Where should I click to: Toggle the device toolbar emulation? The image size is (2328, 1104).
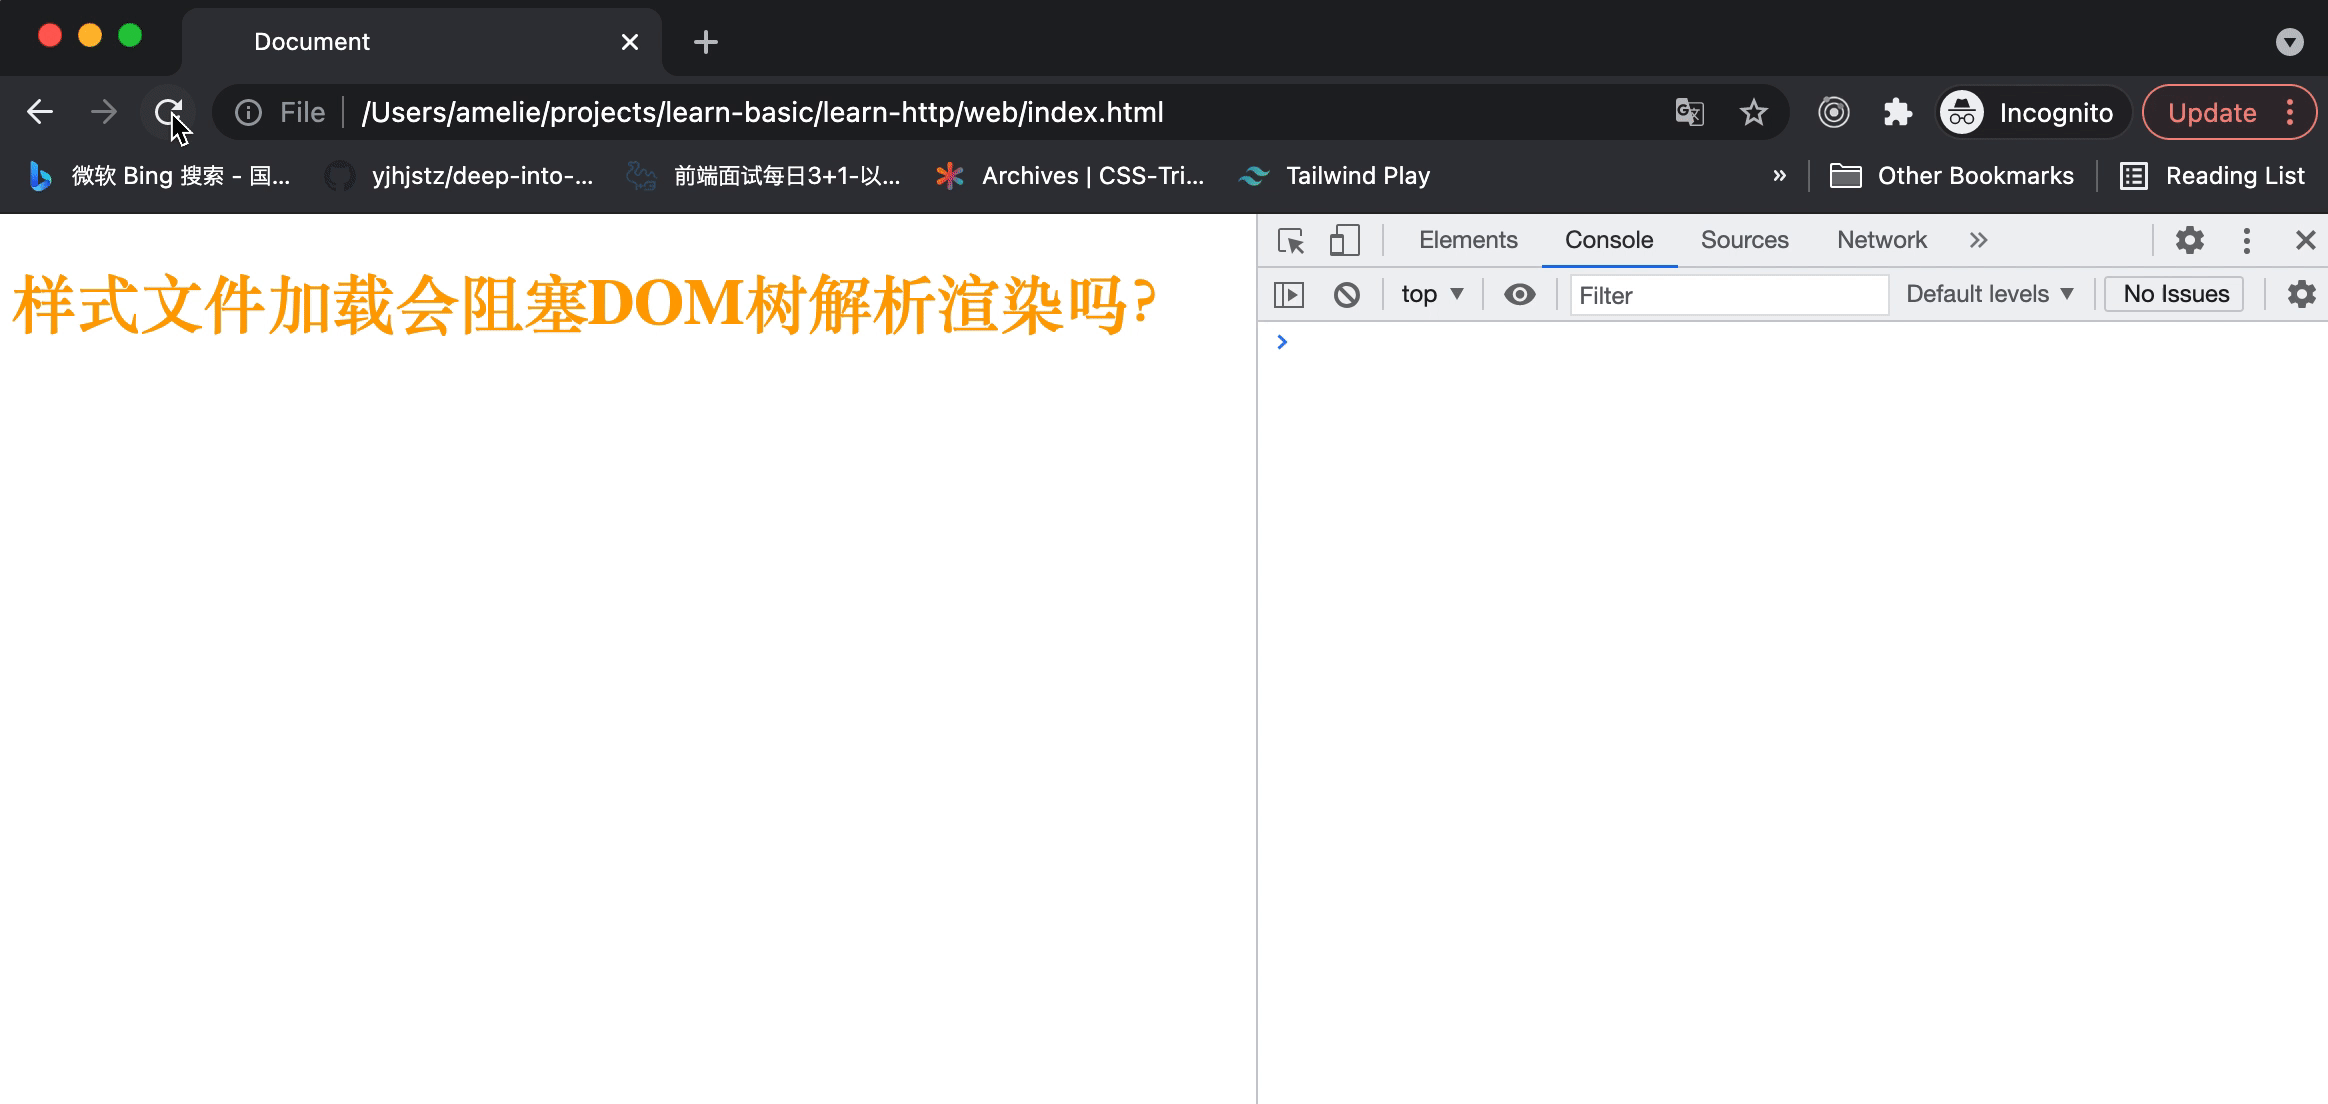click(1345, 240)
